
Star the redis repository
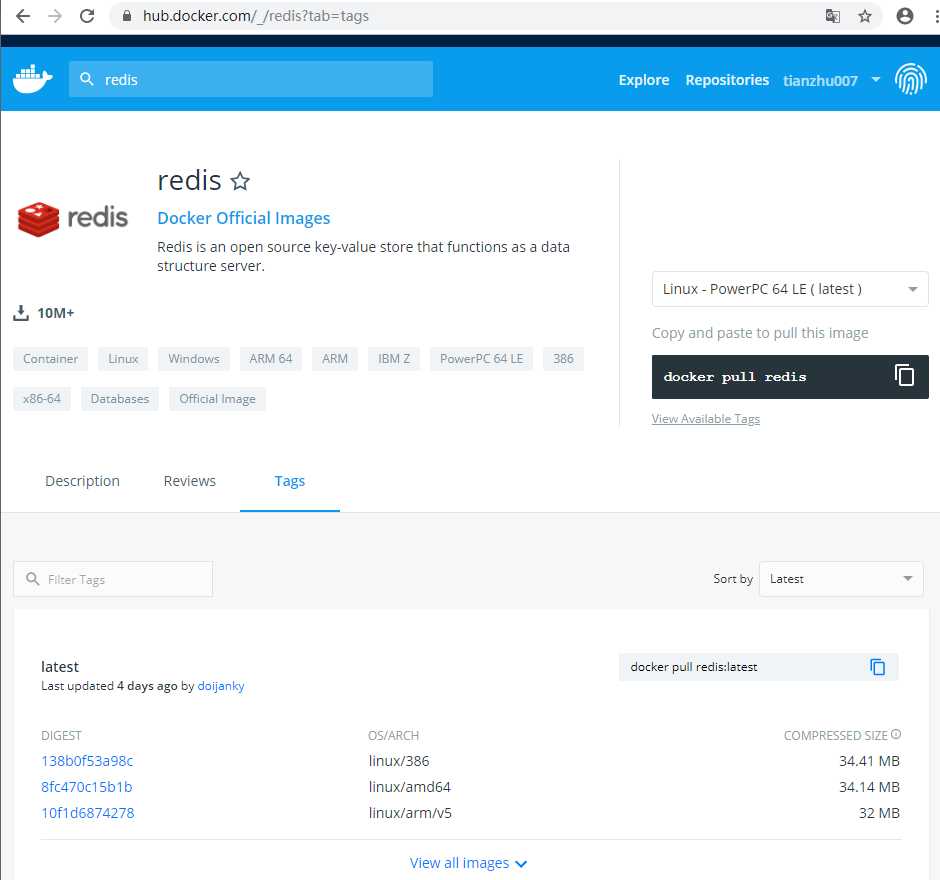pos(240,180)
